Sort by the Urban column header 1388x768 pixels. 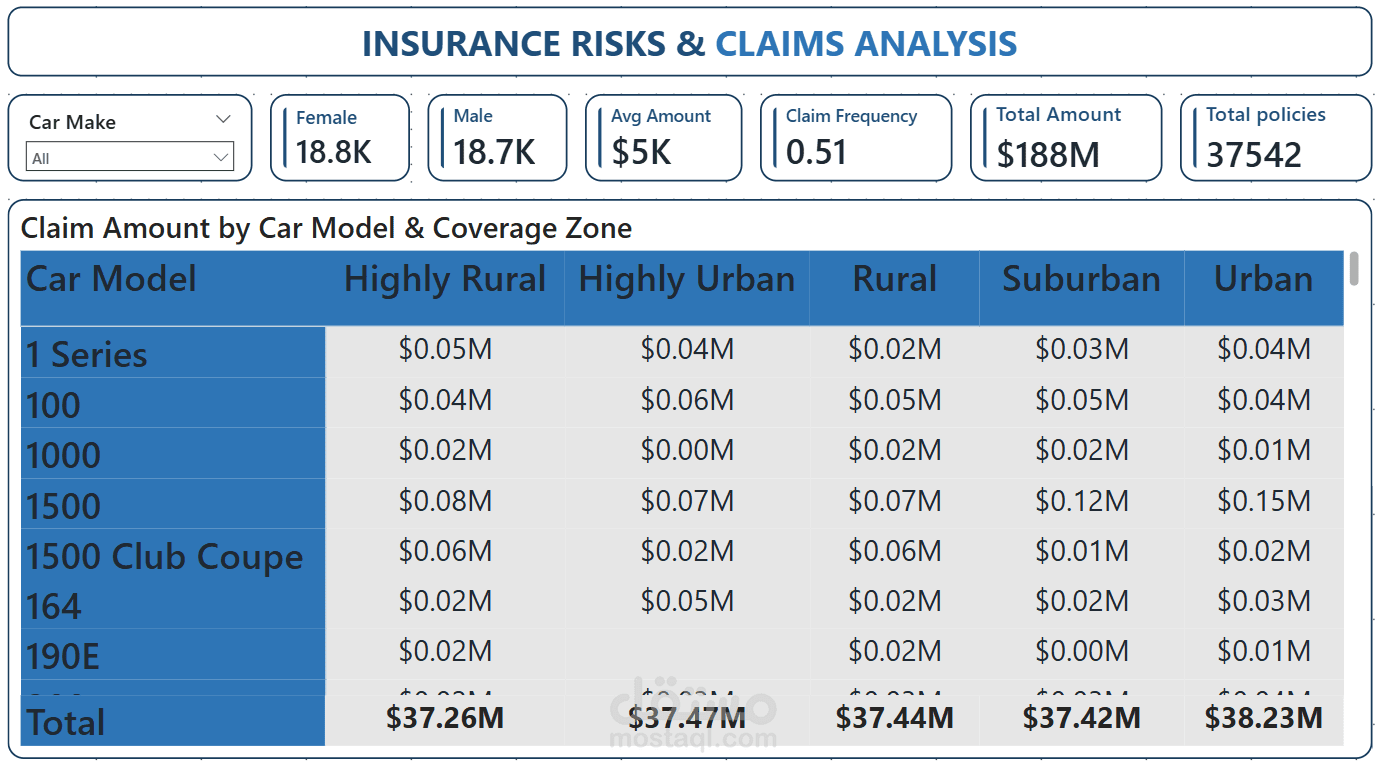1263,279
